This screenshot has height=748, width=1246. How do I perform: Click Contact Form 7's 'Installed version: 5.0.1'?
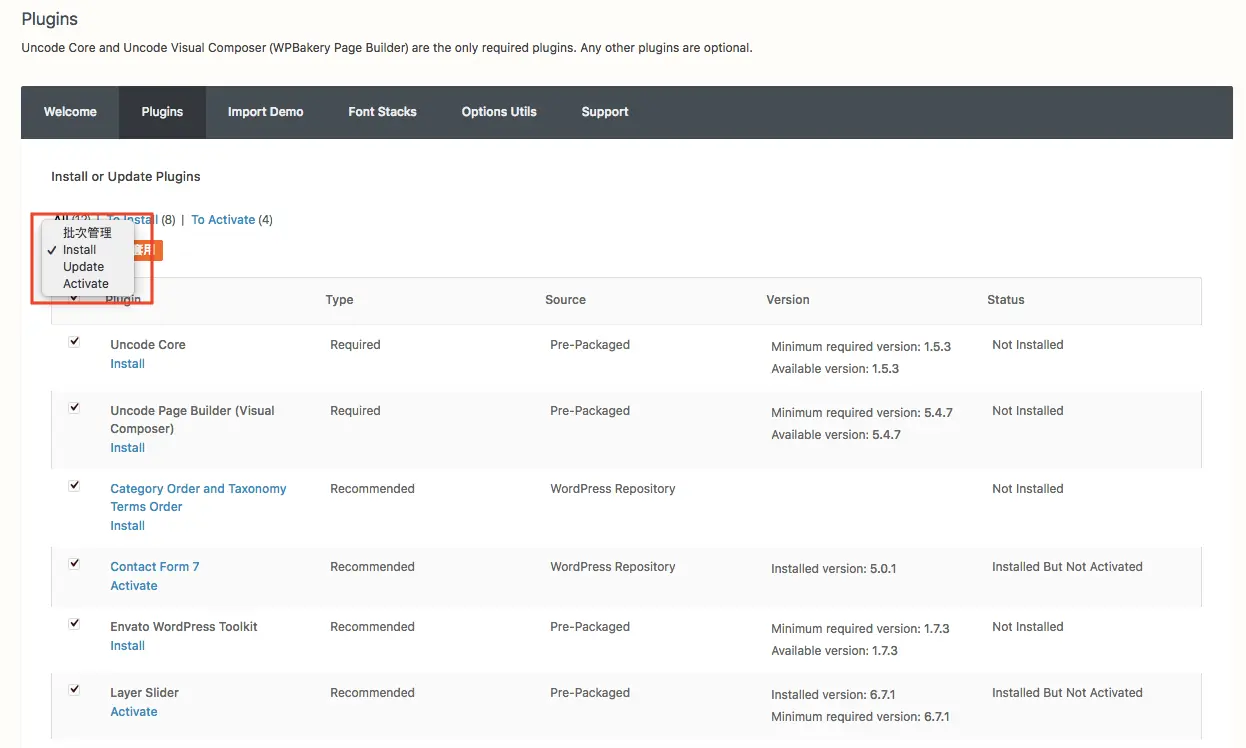click(x=834, y=569)
